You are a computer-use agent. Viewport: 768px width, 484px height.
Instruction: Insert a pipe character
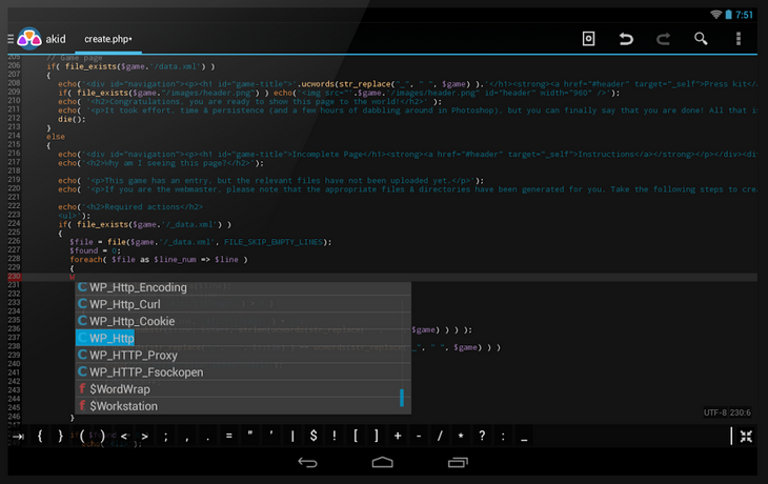pyautogui.click(x=292, y=436)
